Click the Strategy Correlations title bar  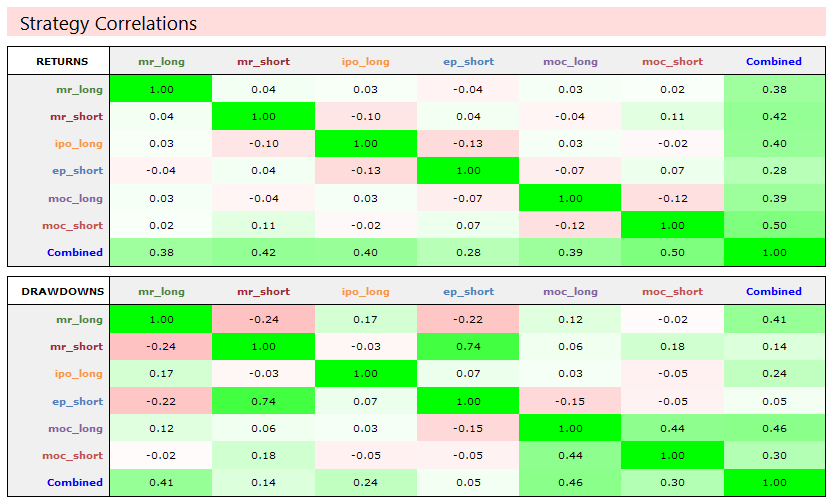[x=416, y=23]
